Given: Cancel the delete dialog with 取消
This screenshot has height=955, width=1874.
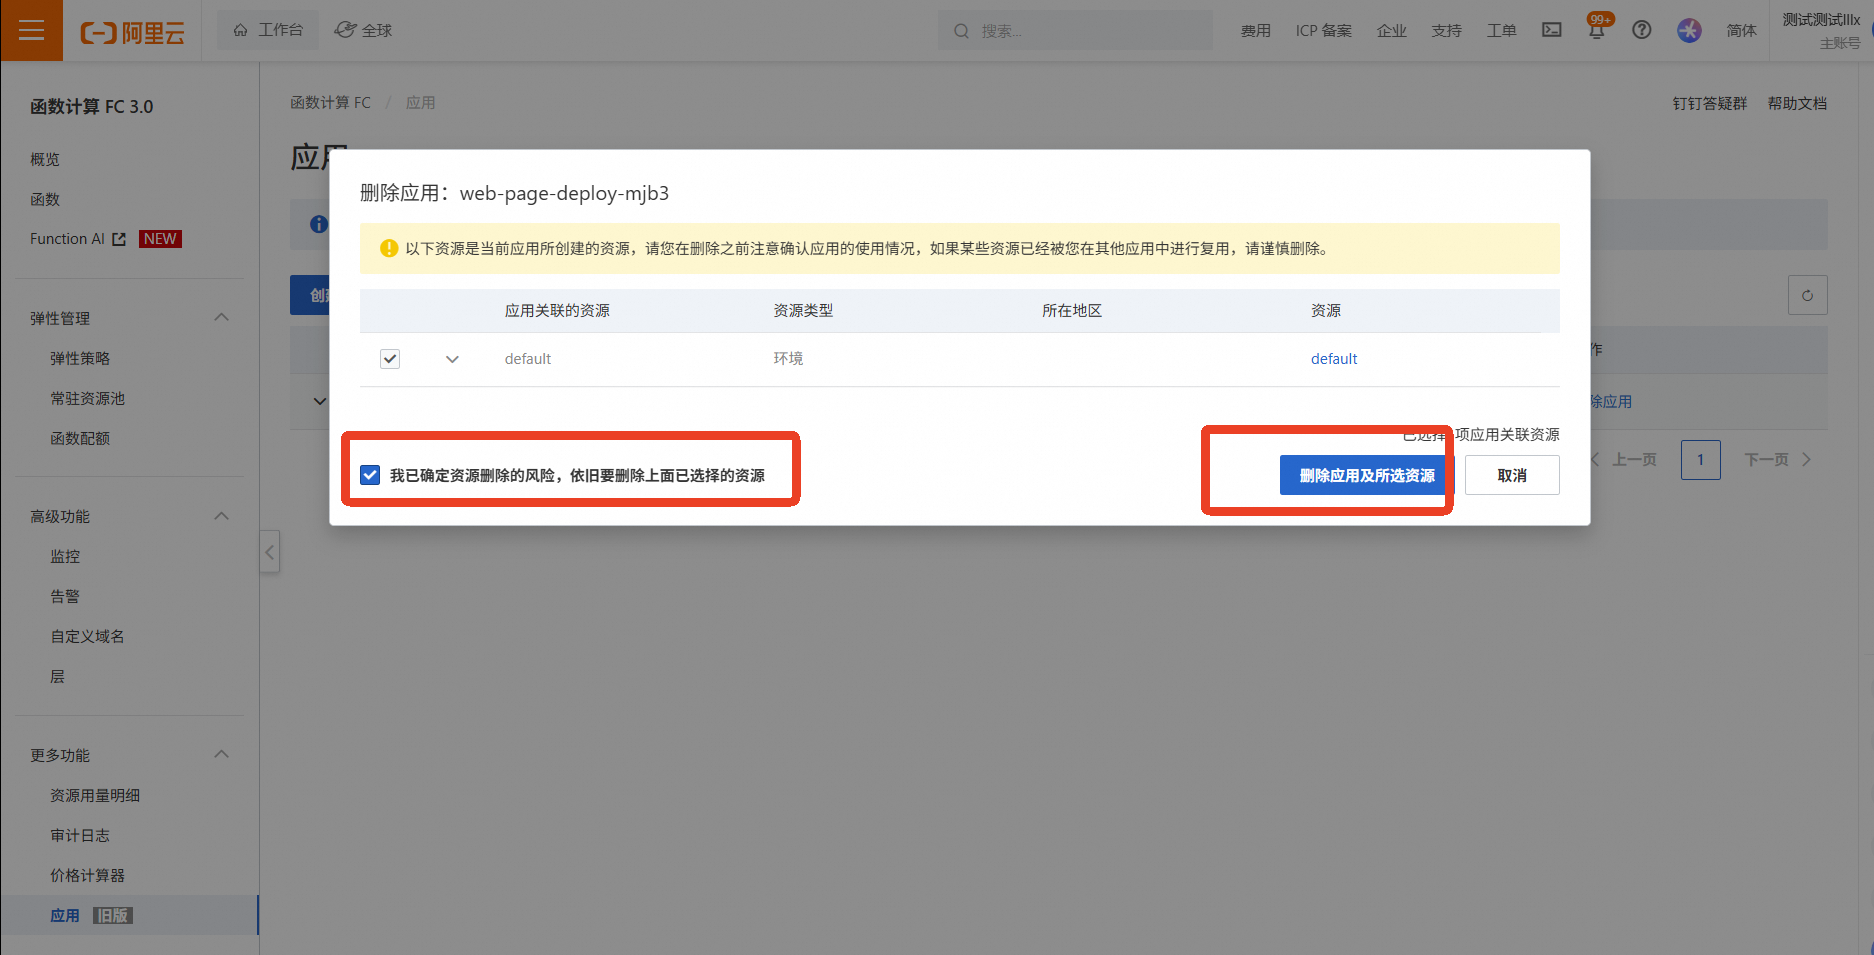Looking at the screenshot, I should 1512,475.
